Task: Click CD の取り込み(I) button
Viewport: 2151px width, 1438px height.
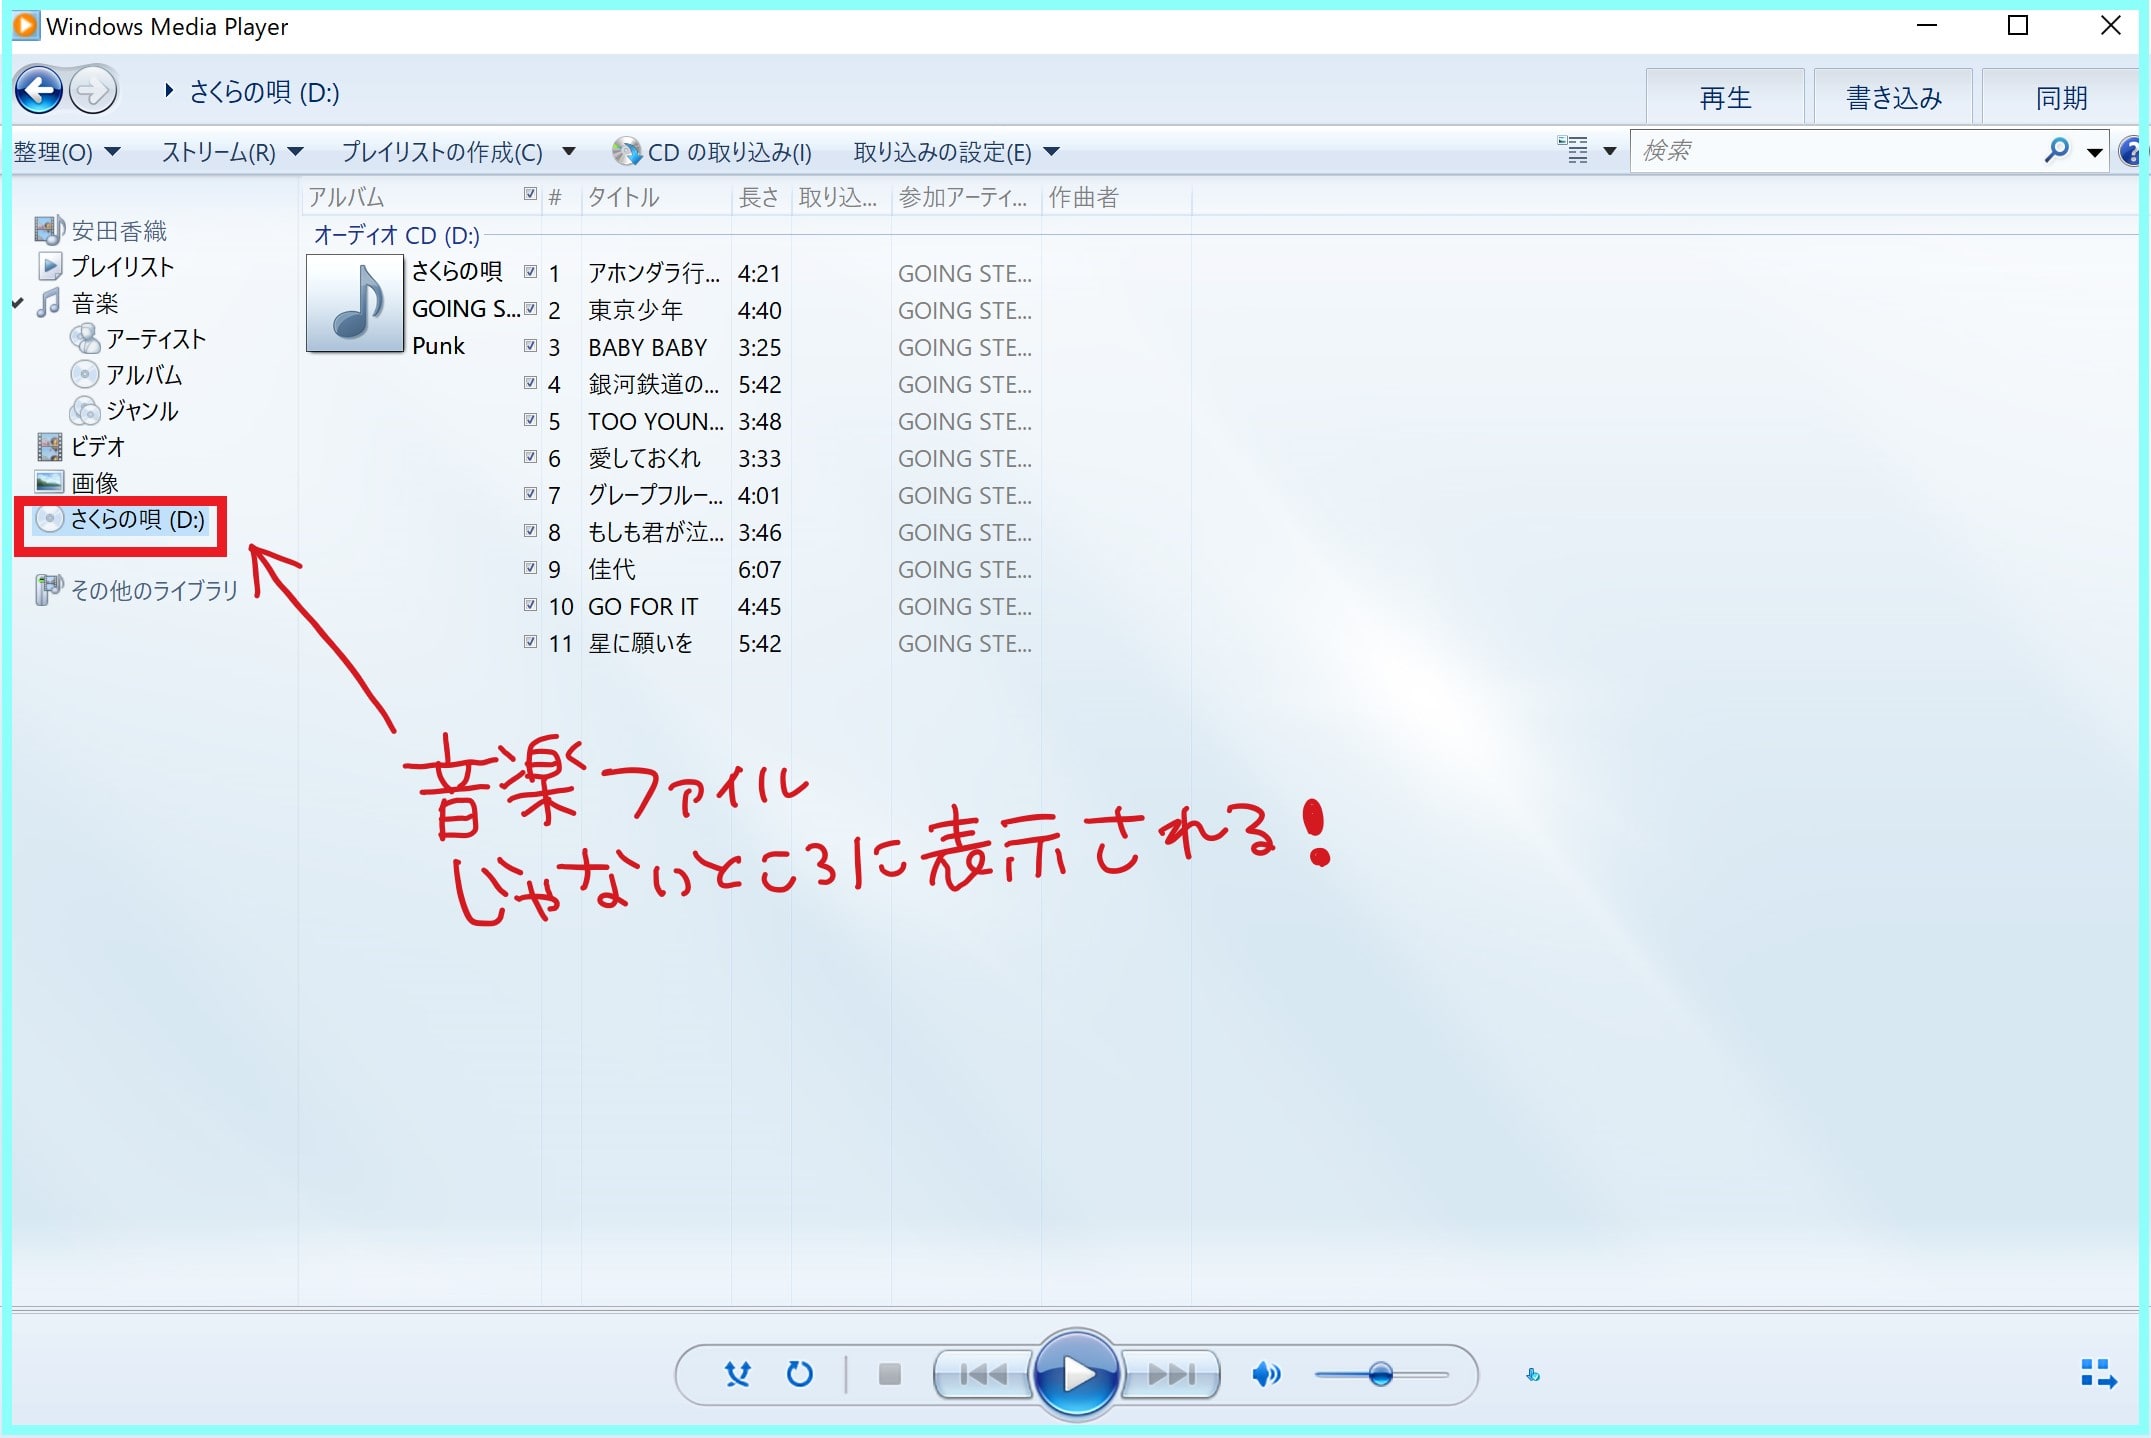Action: tap(712, 152)
